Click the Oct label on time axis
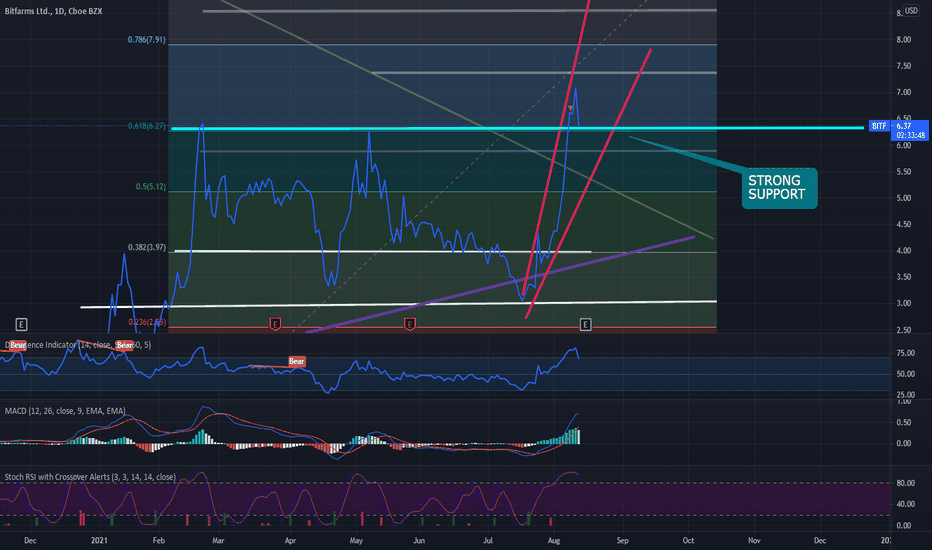The width and height of the screenshot is (932, 550). click(x=688, y=540)
